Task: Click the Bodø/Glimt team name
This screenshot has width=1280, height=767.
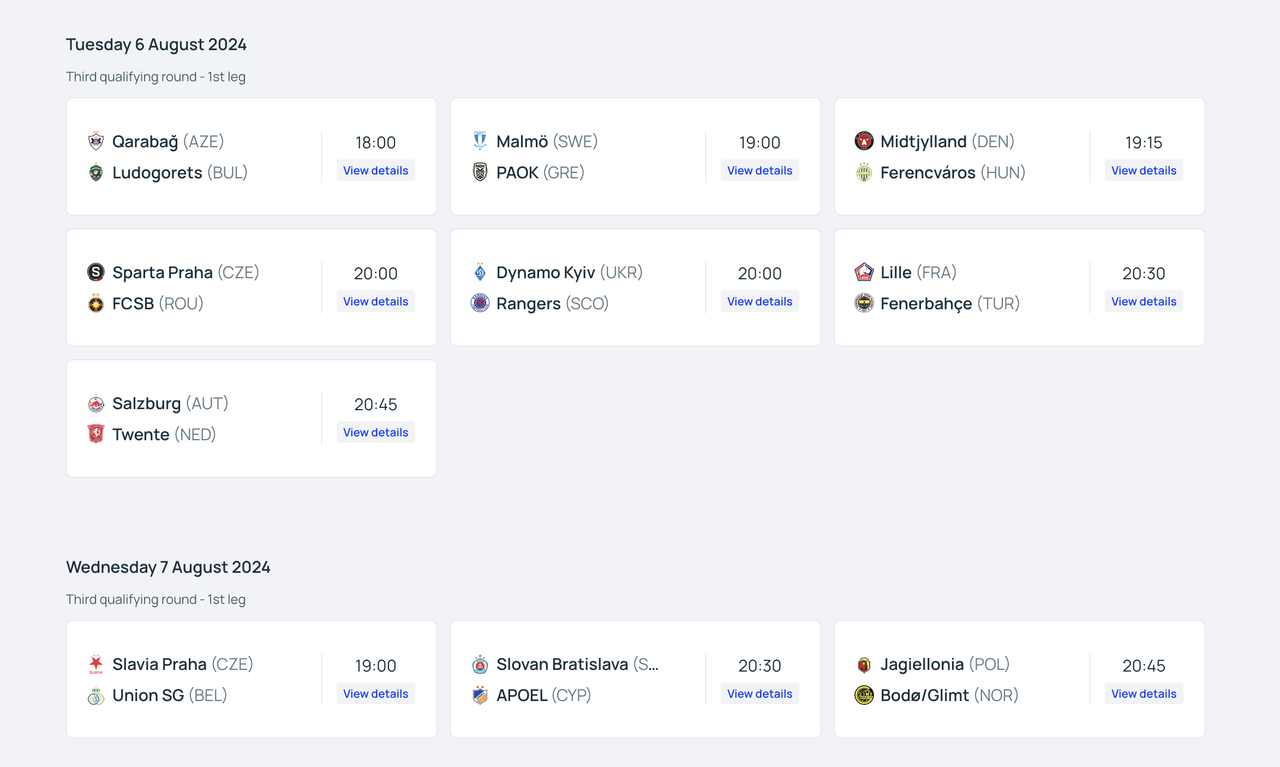Action: point(925,696)
